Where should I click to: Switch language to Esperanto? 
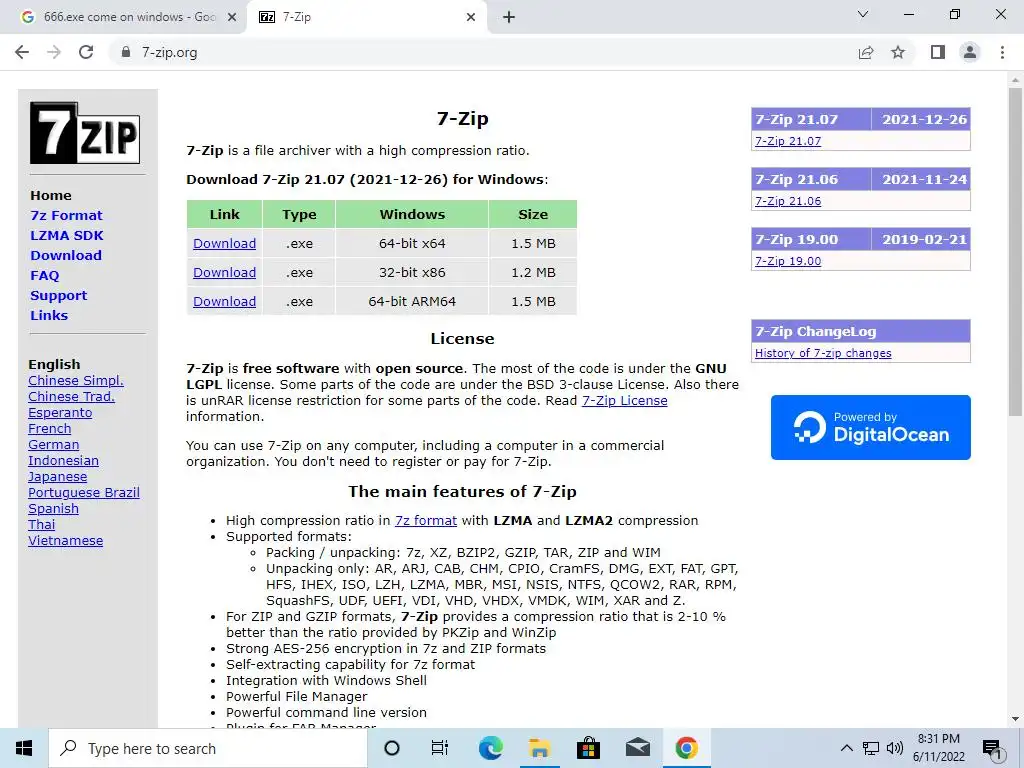[x=60, y=413]
